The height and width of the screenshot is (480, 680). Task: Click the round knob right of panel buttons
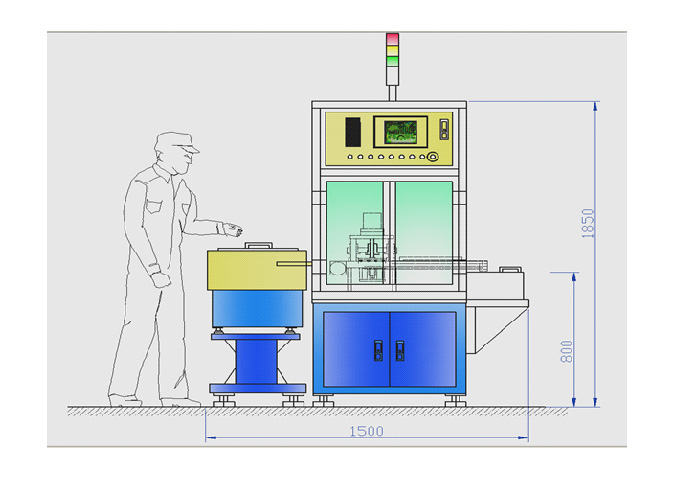coord(432,157)
